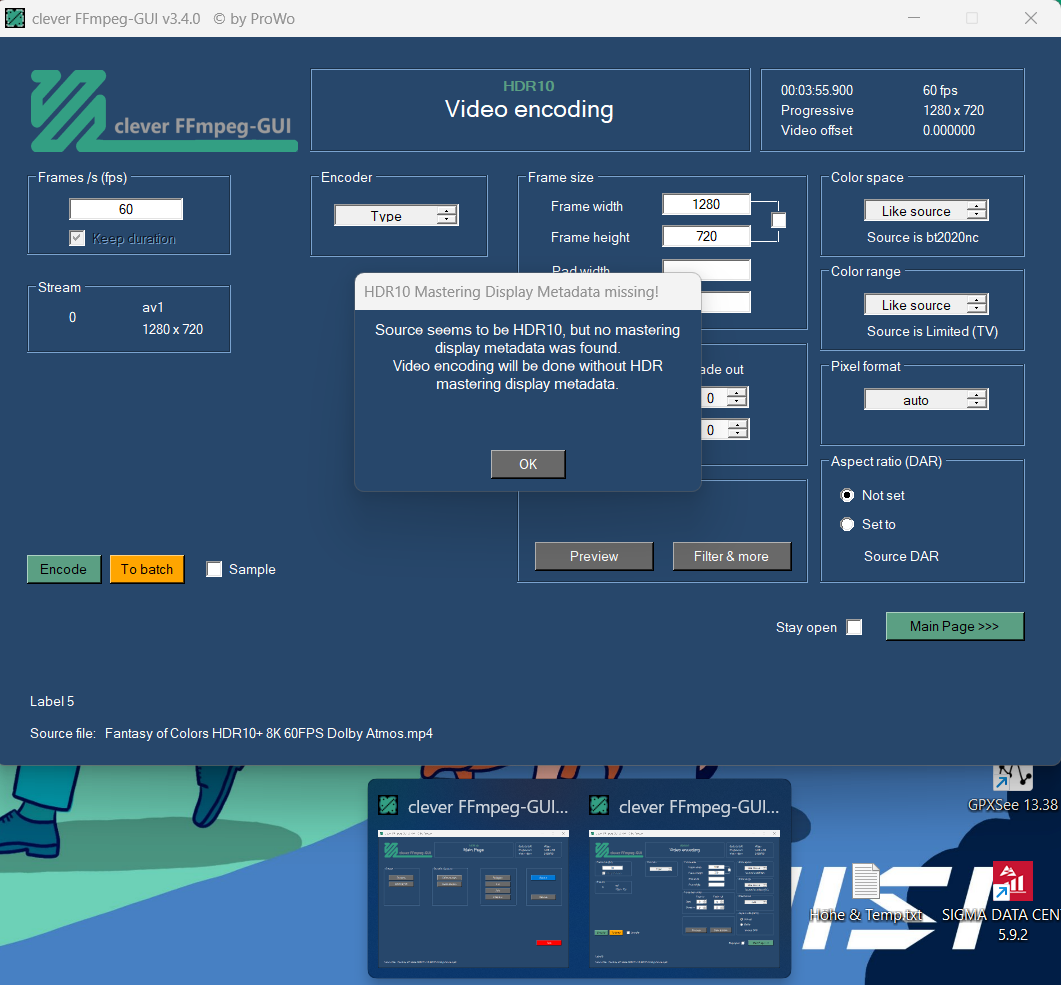Click the 00:03:55.900 duration text

tap(817, 90)
